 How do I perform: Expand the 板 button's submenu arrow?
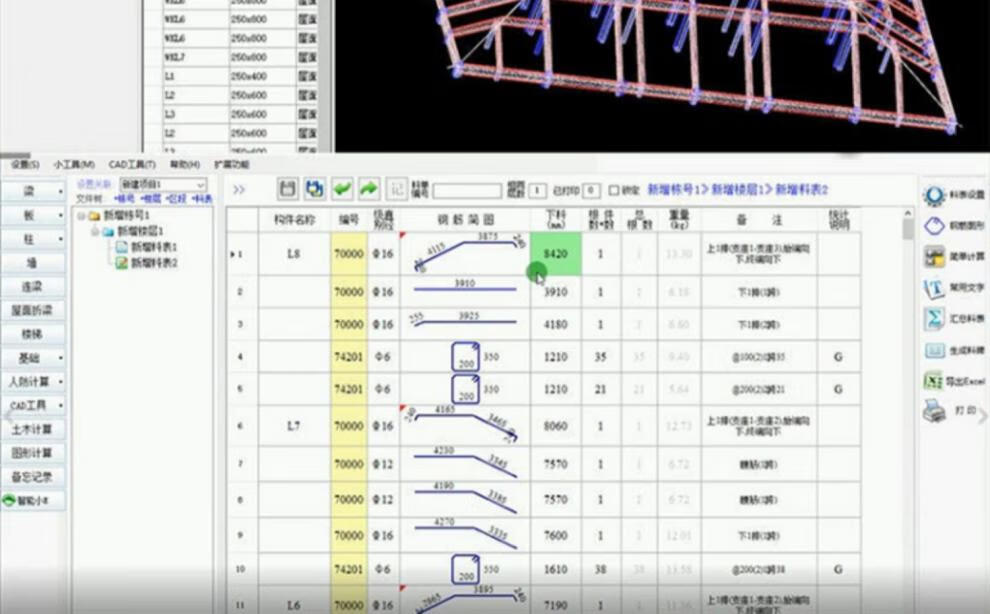60,215
